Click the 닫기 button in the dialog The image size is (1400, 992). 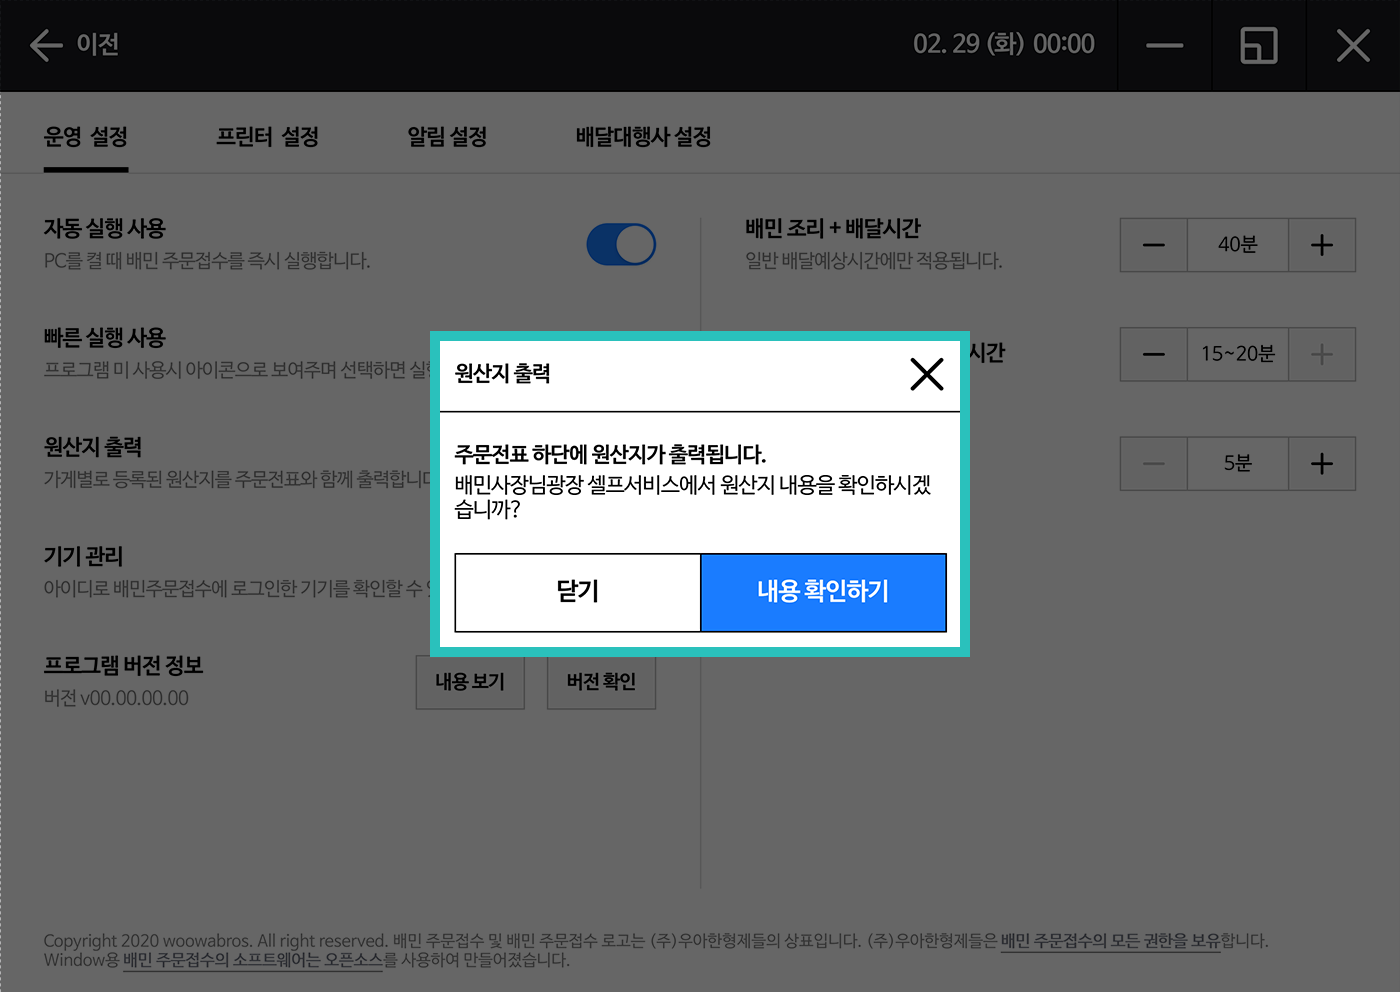click(x=578, y=592)
